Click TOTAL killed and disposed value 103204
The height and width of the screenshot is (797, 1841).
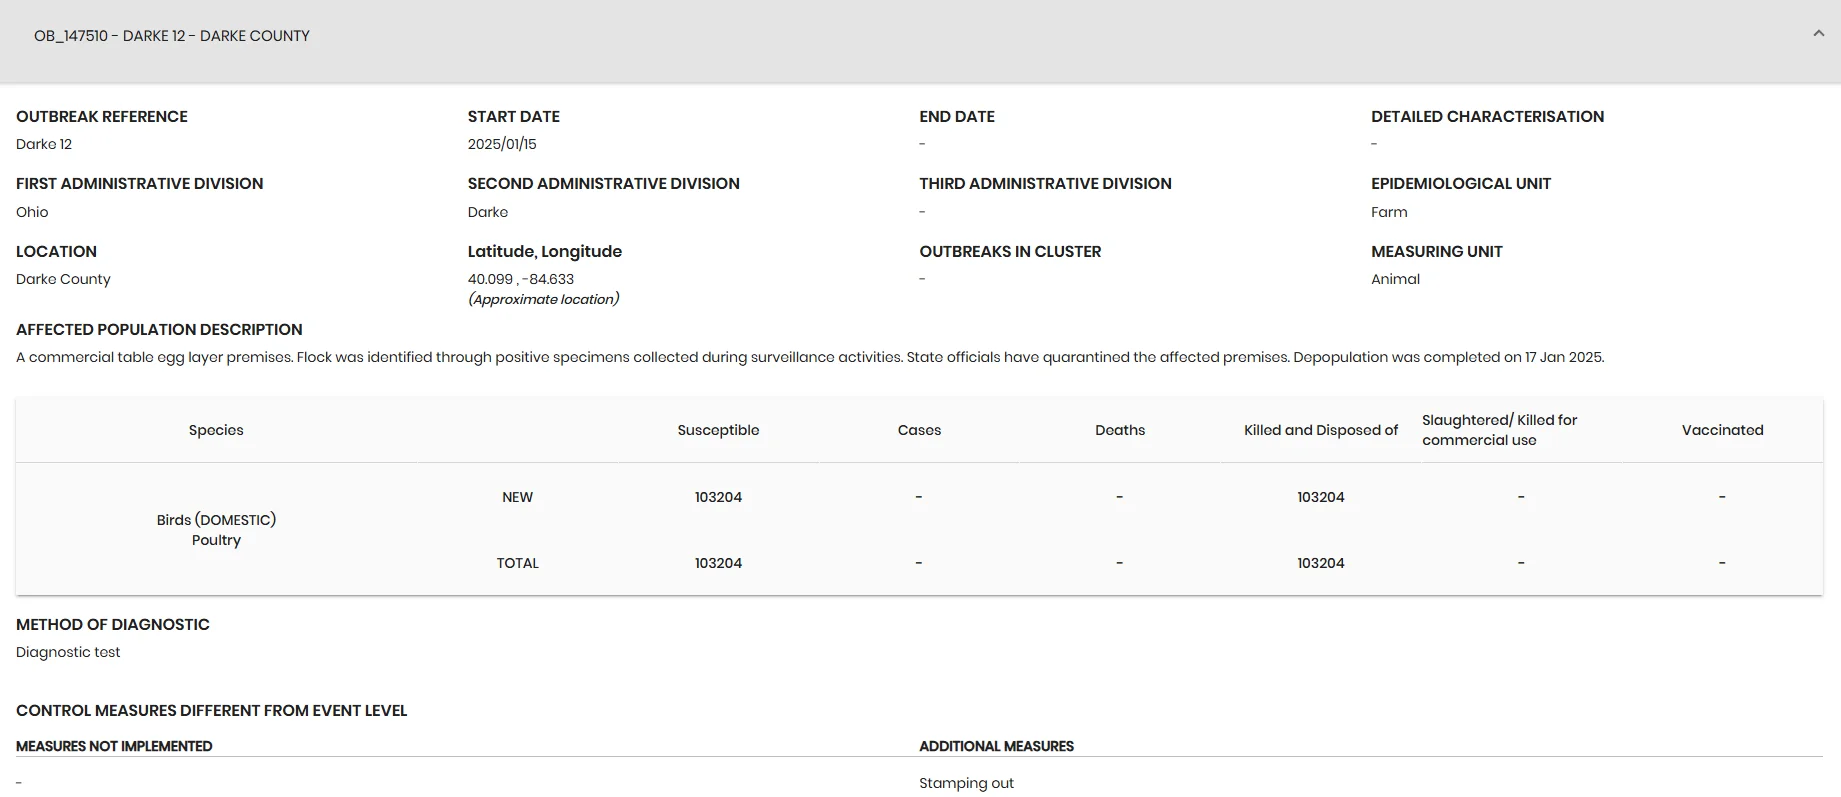pos(1320,563)
